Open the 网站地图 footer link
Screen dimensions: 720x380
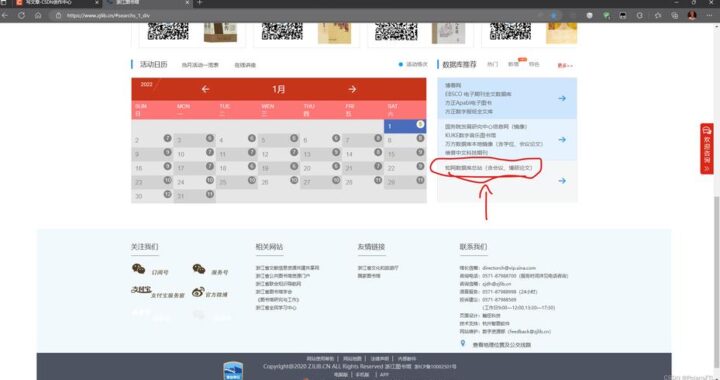pyautogui.click(x=352, y=358)
